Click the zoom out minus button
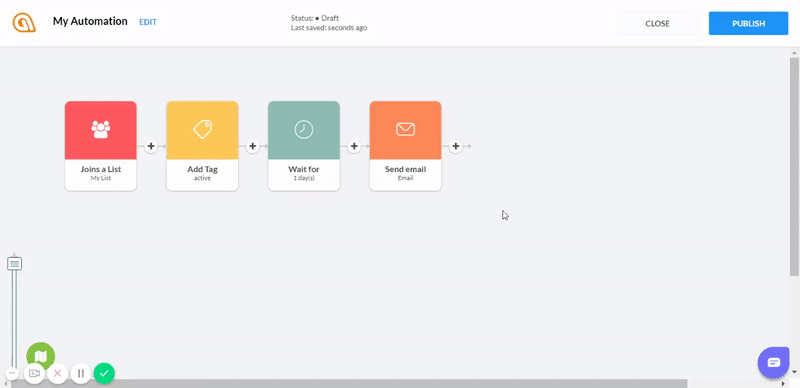Screen dimensions: 800x388 point(12,373)
